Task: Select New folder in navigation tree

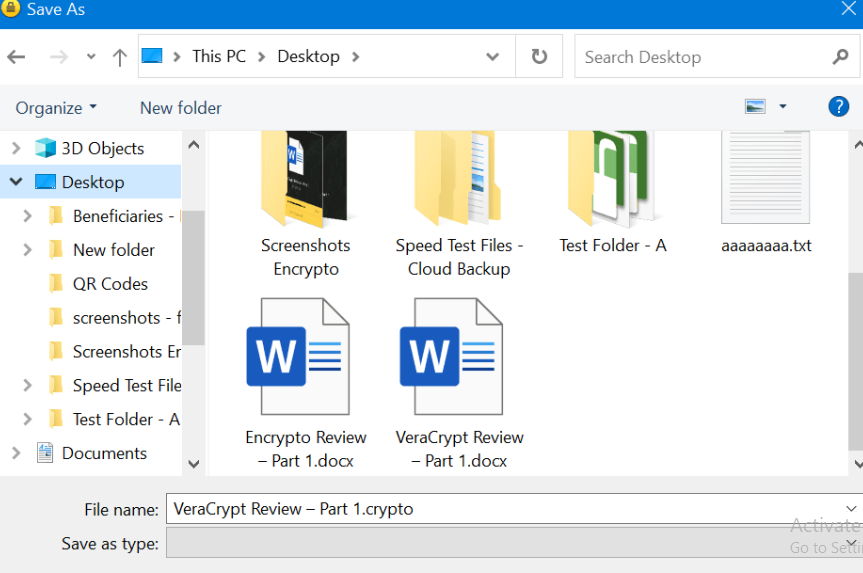Action: pyautogui.click(x=113, y=250)
